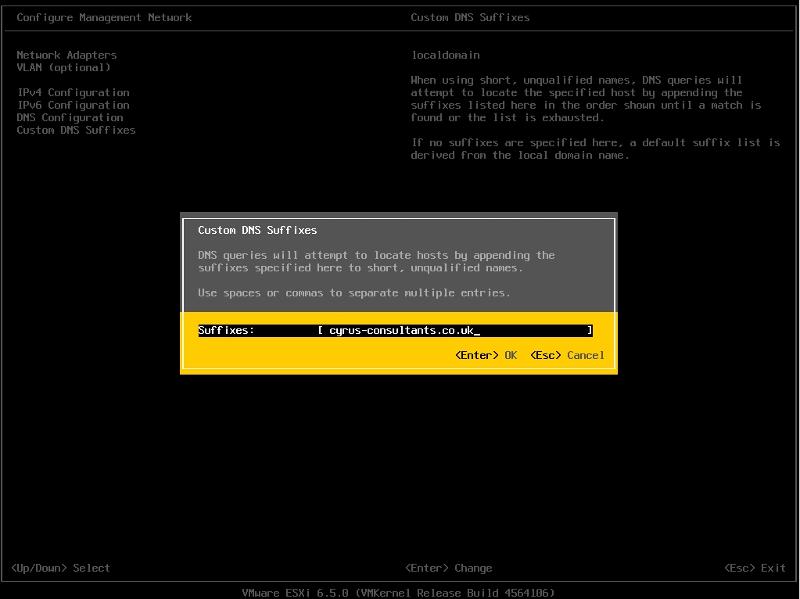Click the Esc Exit hint
The height and width of the screenshot is (599, 800).
(x=755, y=568)
